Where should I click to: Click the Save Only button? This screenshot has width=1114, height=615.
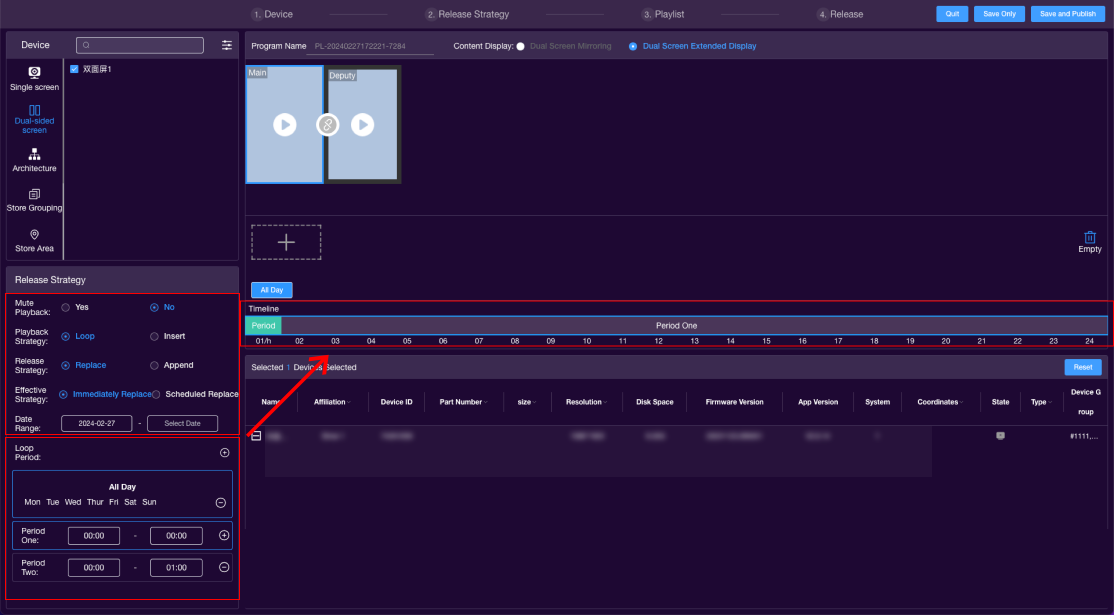coord(999,13)
